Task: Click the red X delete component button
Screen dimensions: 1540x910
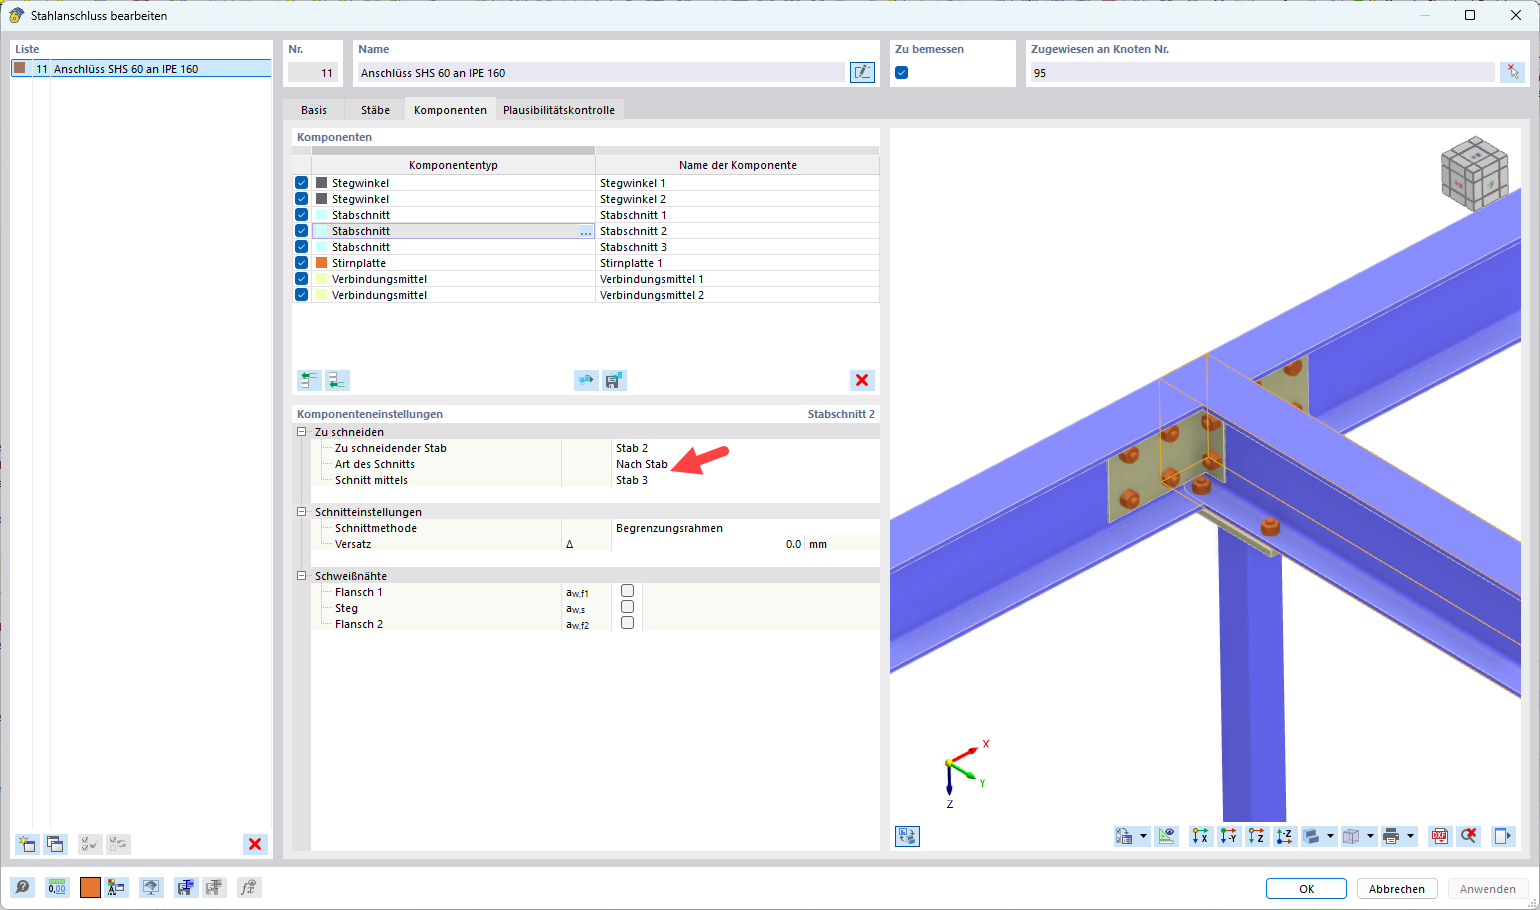Action: pos(861,380)
